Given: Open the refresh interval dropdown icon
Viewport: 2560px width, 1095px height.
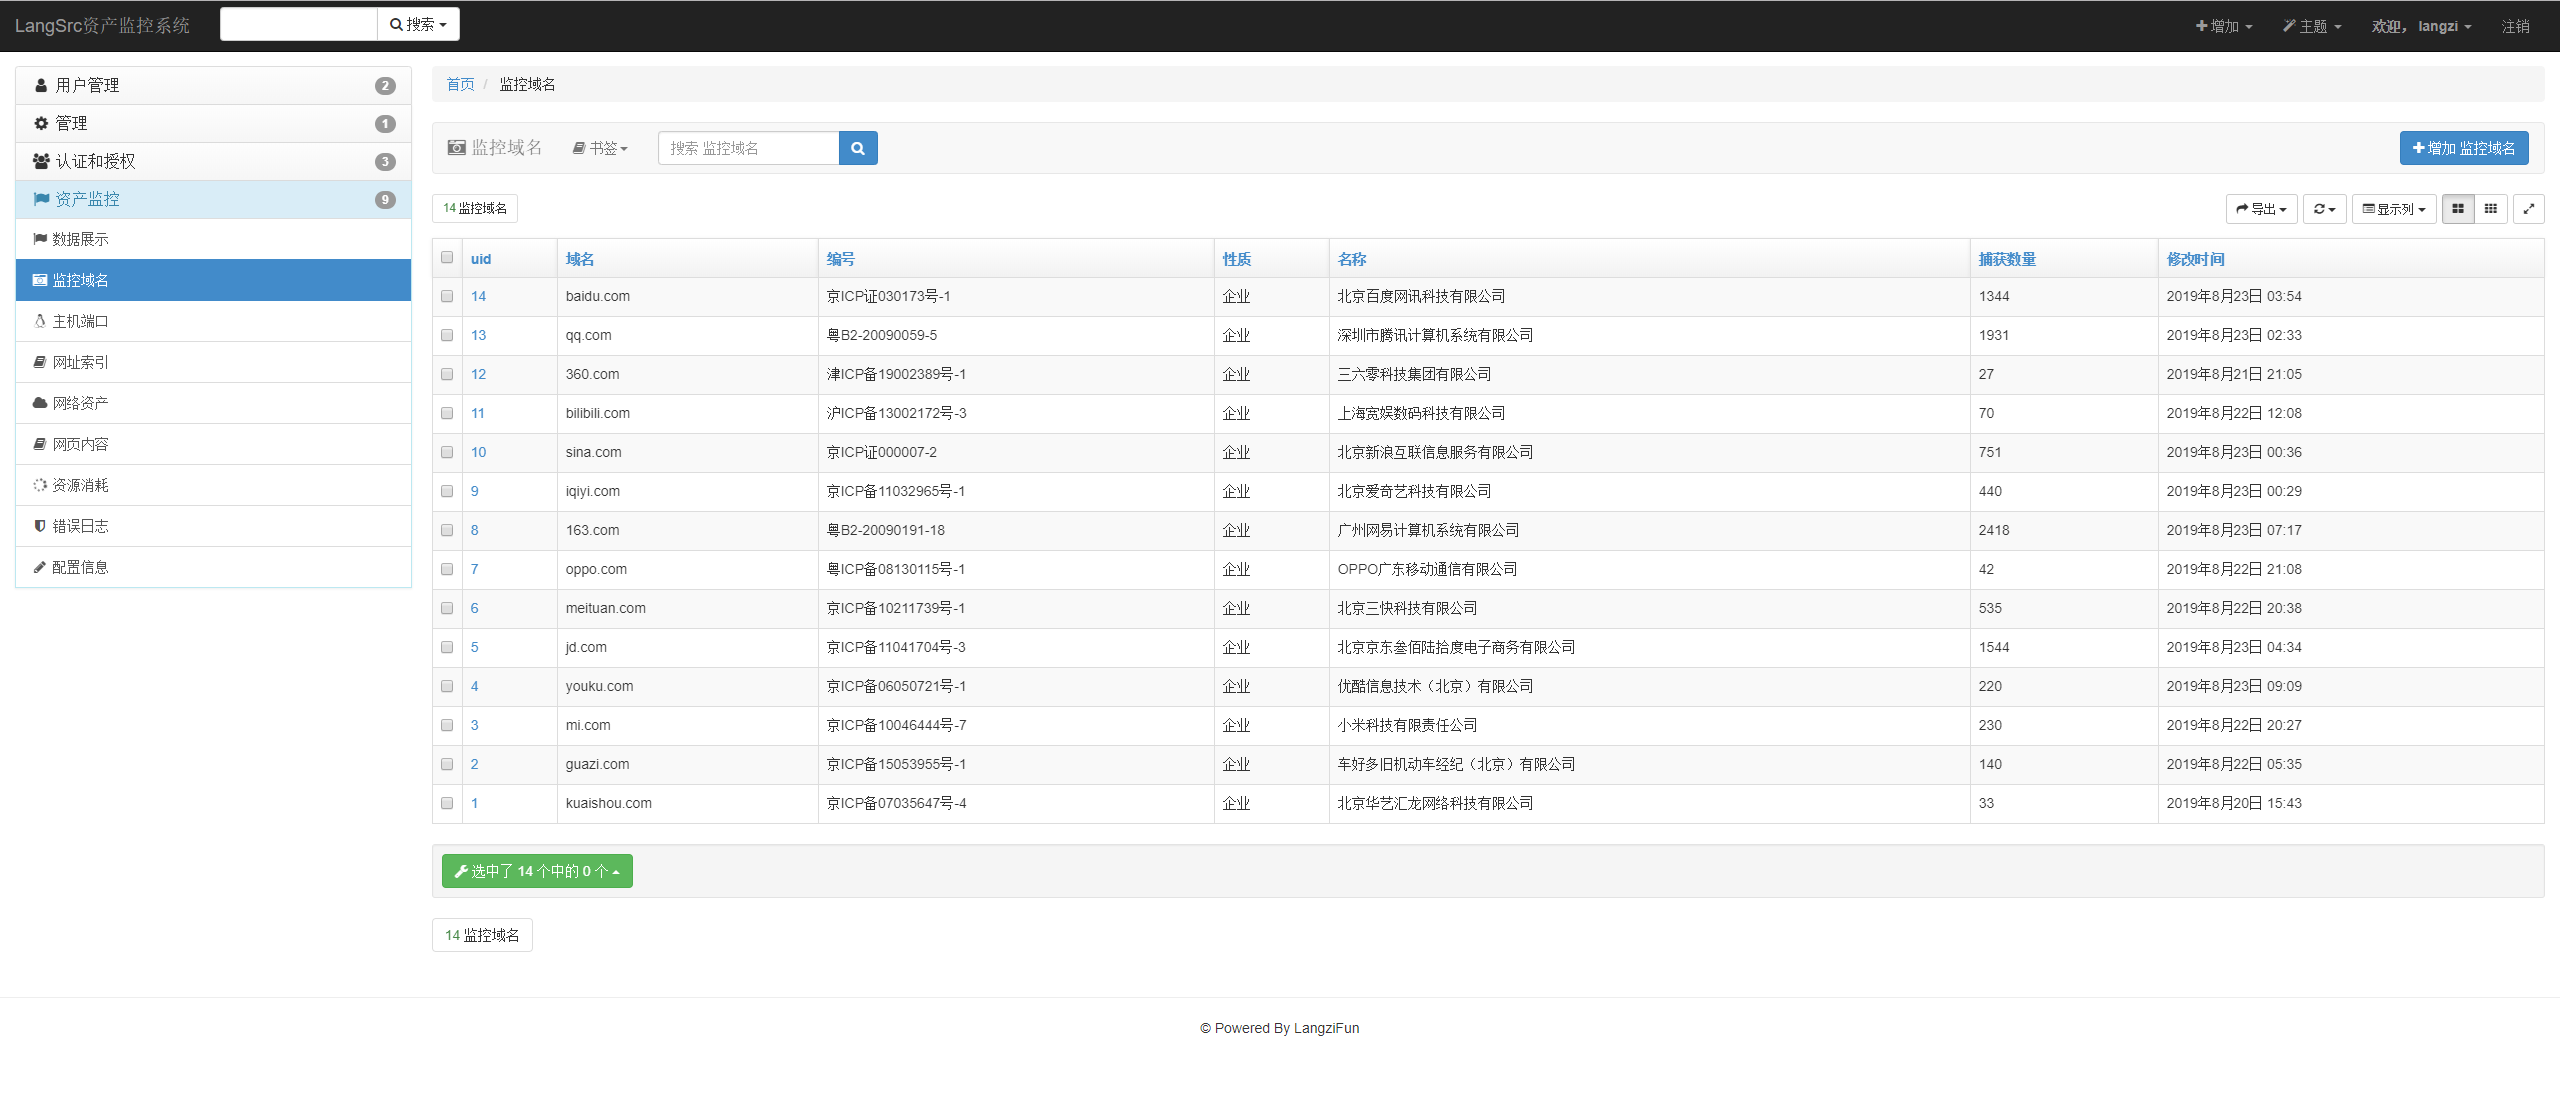Looking at the screenshot, I should [2324, 209].
